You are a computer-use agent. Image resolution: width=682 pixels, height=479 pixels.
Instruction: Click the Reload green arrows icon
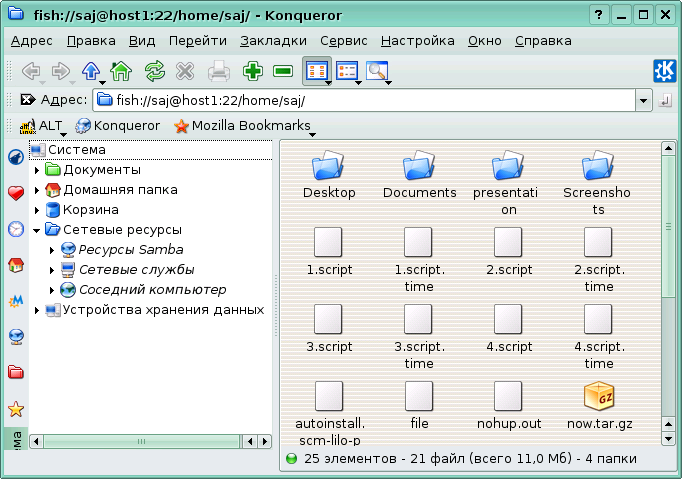(x=154, y=71)
